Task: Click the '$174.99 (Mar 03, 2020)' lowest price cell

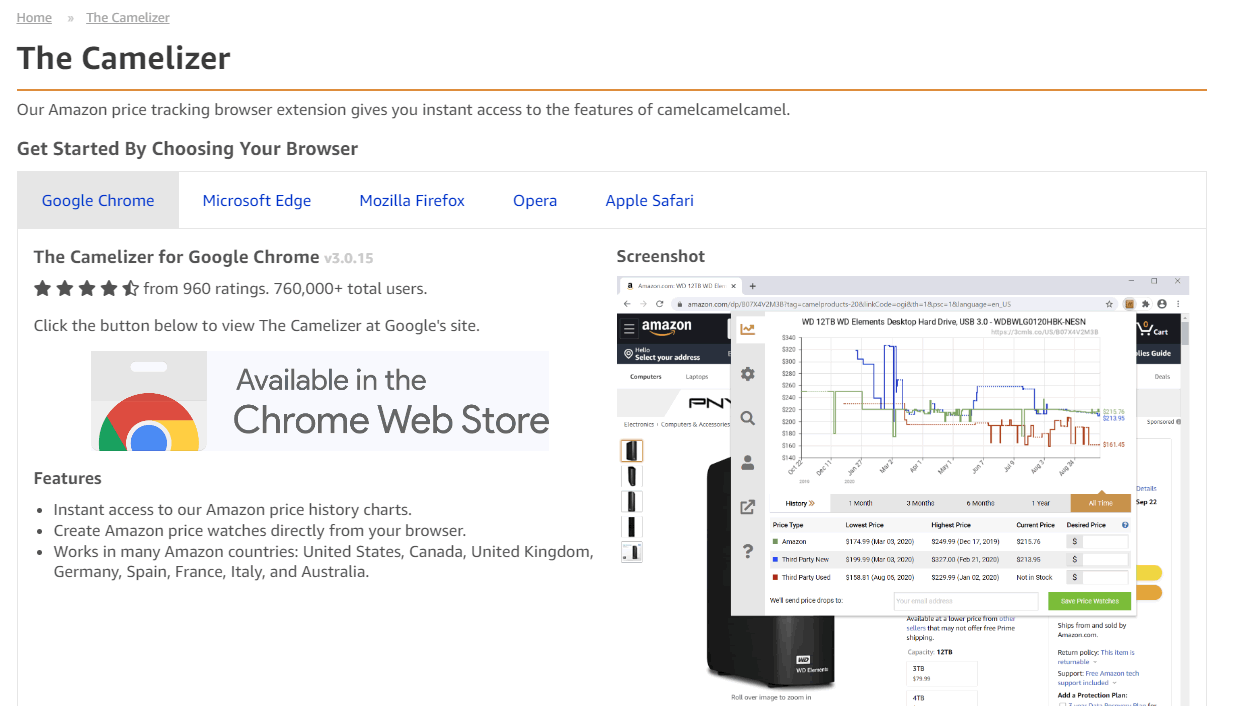Action: (880, 541)
